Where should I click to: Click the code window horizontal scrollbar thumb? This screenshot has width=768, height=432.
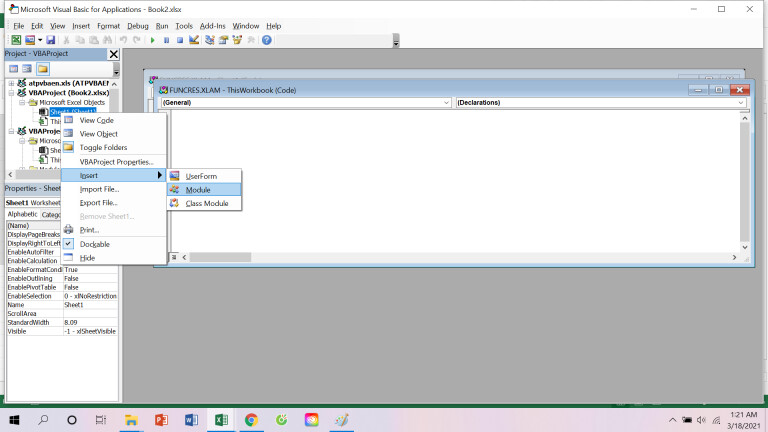click(x=220, y=257)
